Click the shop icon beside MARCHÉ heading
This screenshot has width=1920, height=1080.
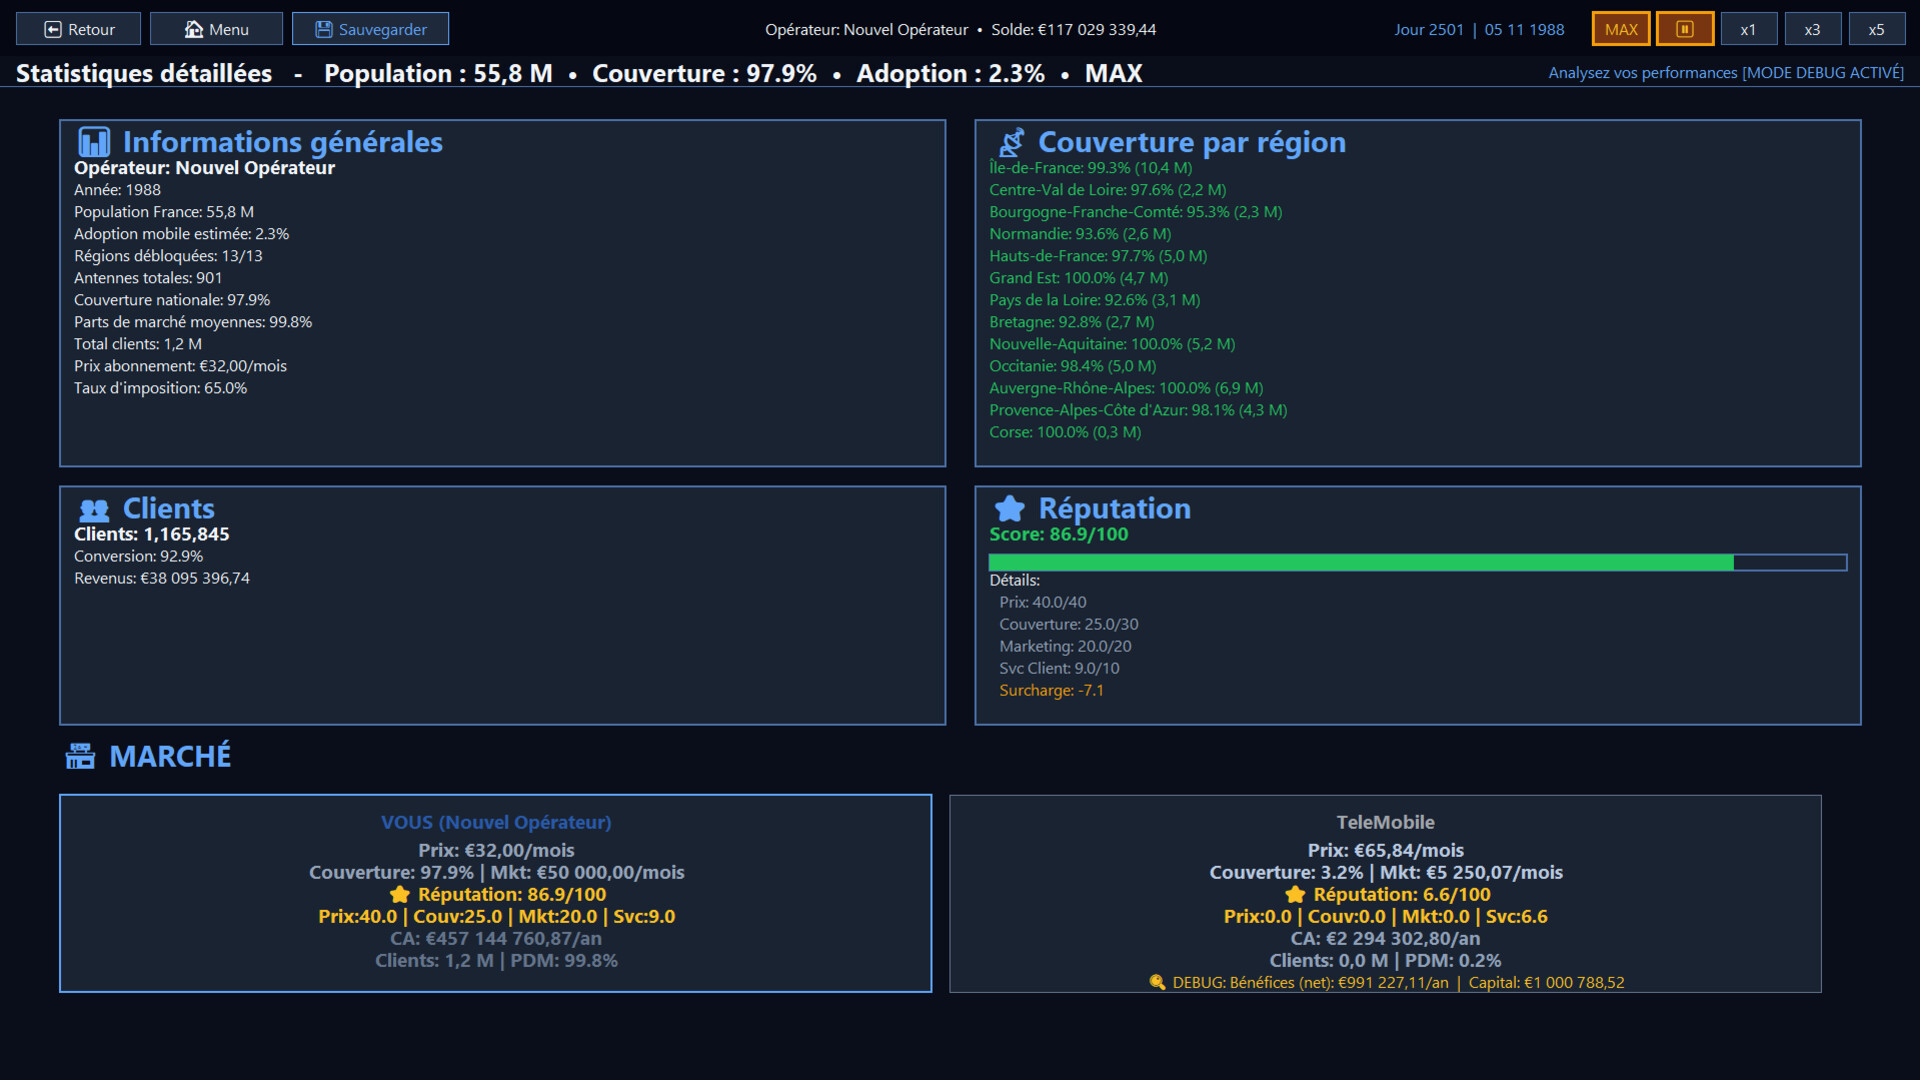(x=80, y=757)
